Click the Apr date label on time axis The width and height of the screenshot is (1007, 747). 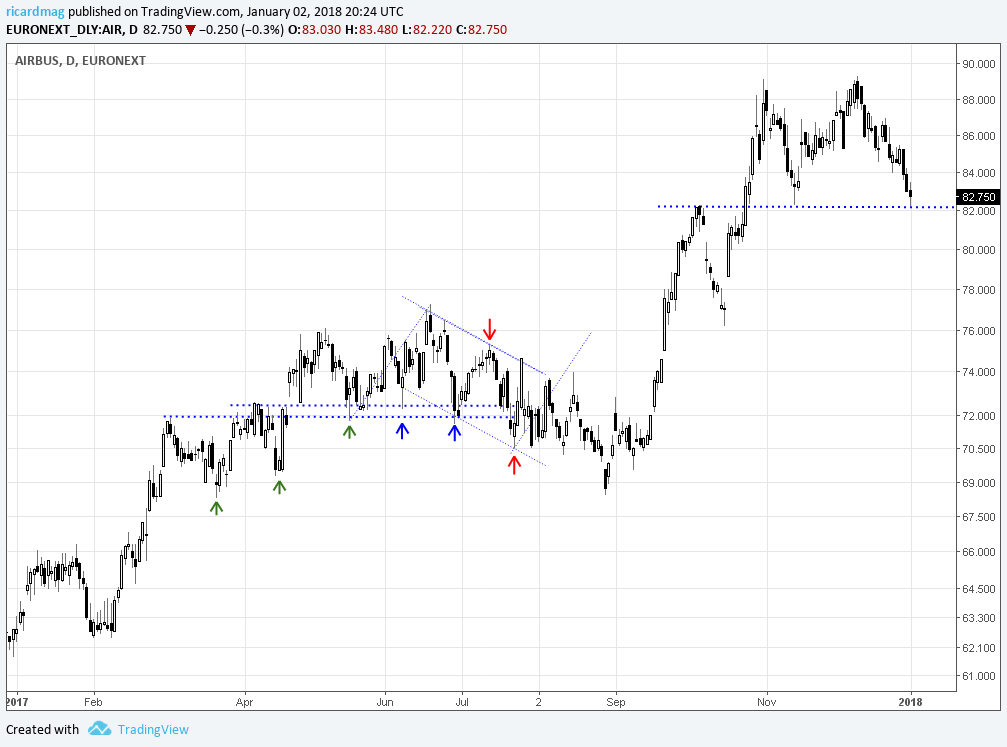click(244, 702)
